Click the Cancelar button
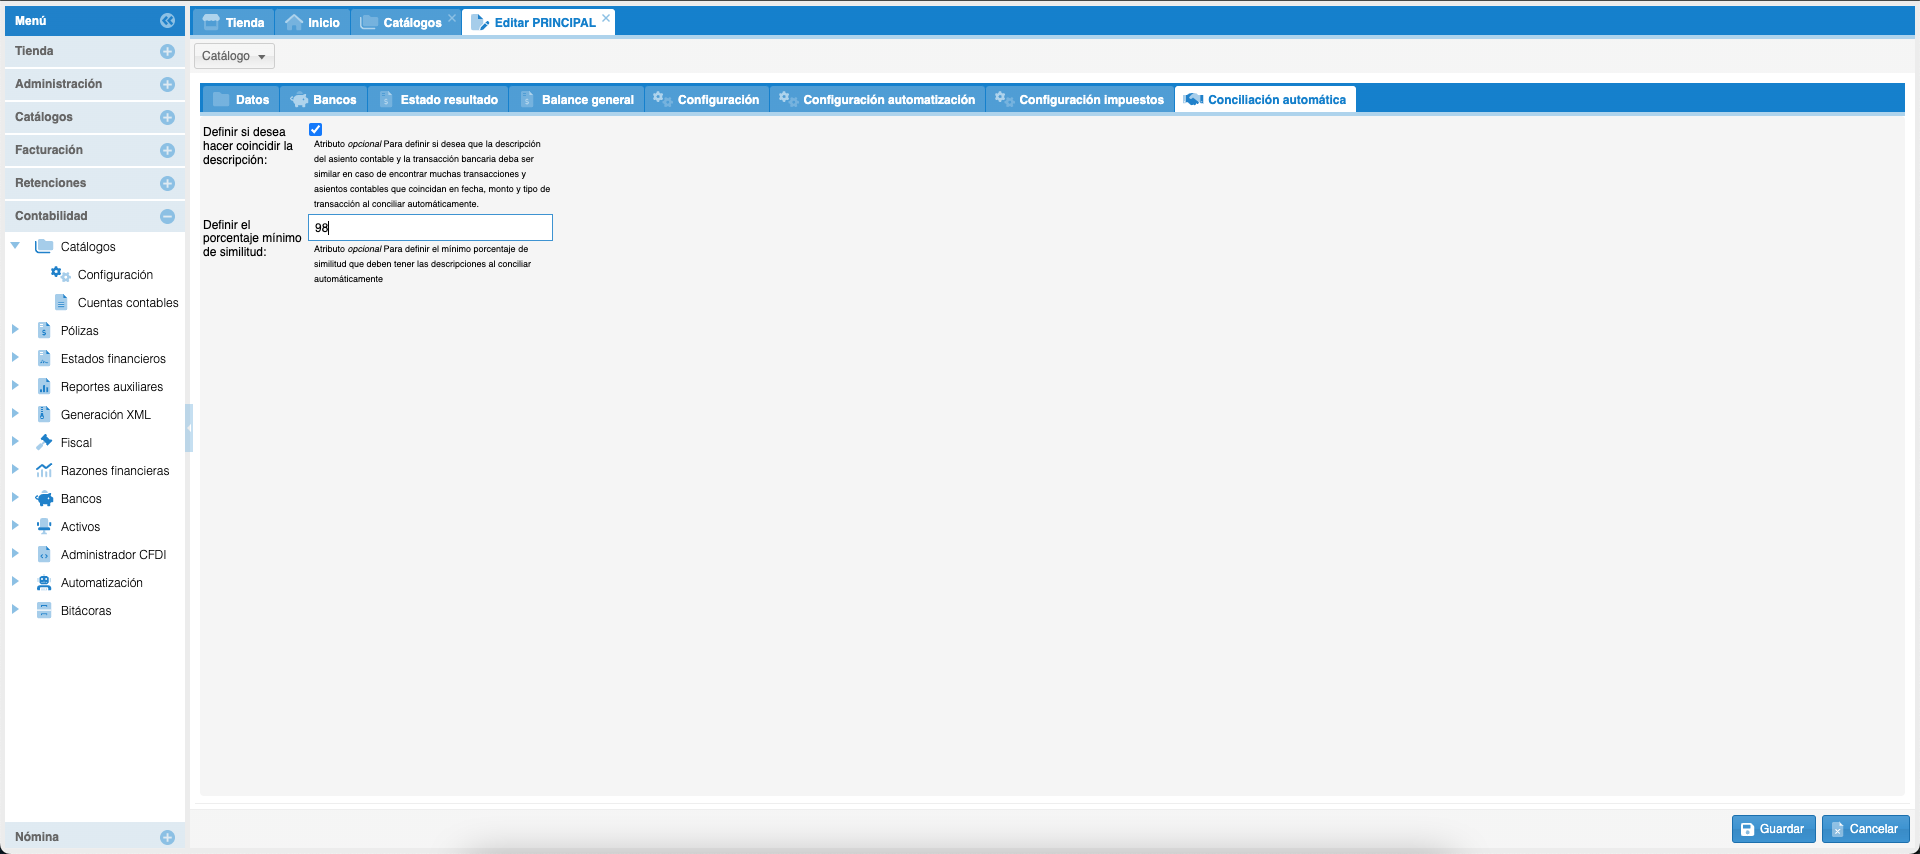This screenshot has width=1920, height=854. pyautogui.click(x=1865, y=829)
